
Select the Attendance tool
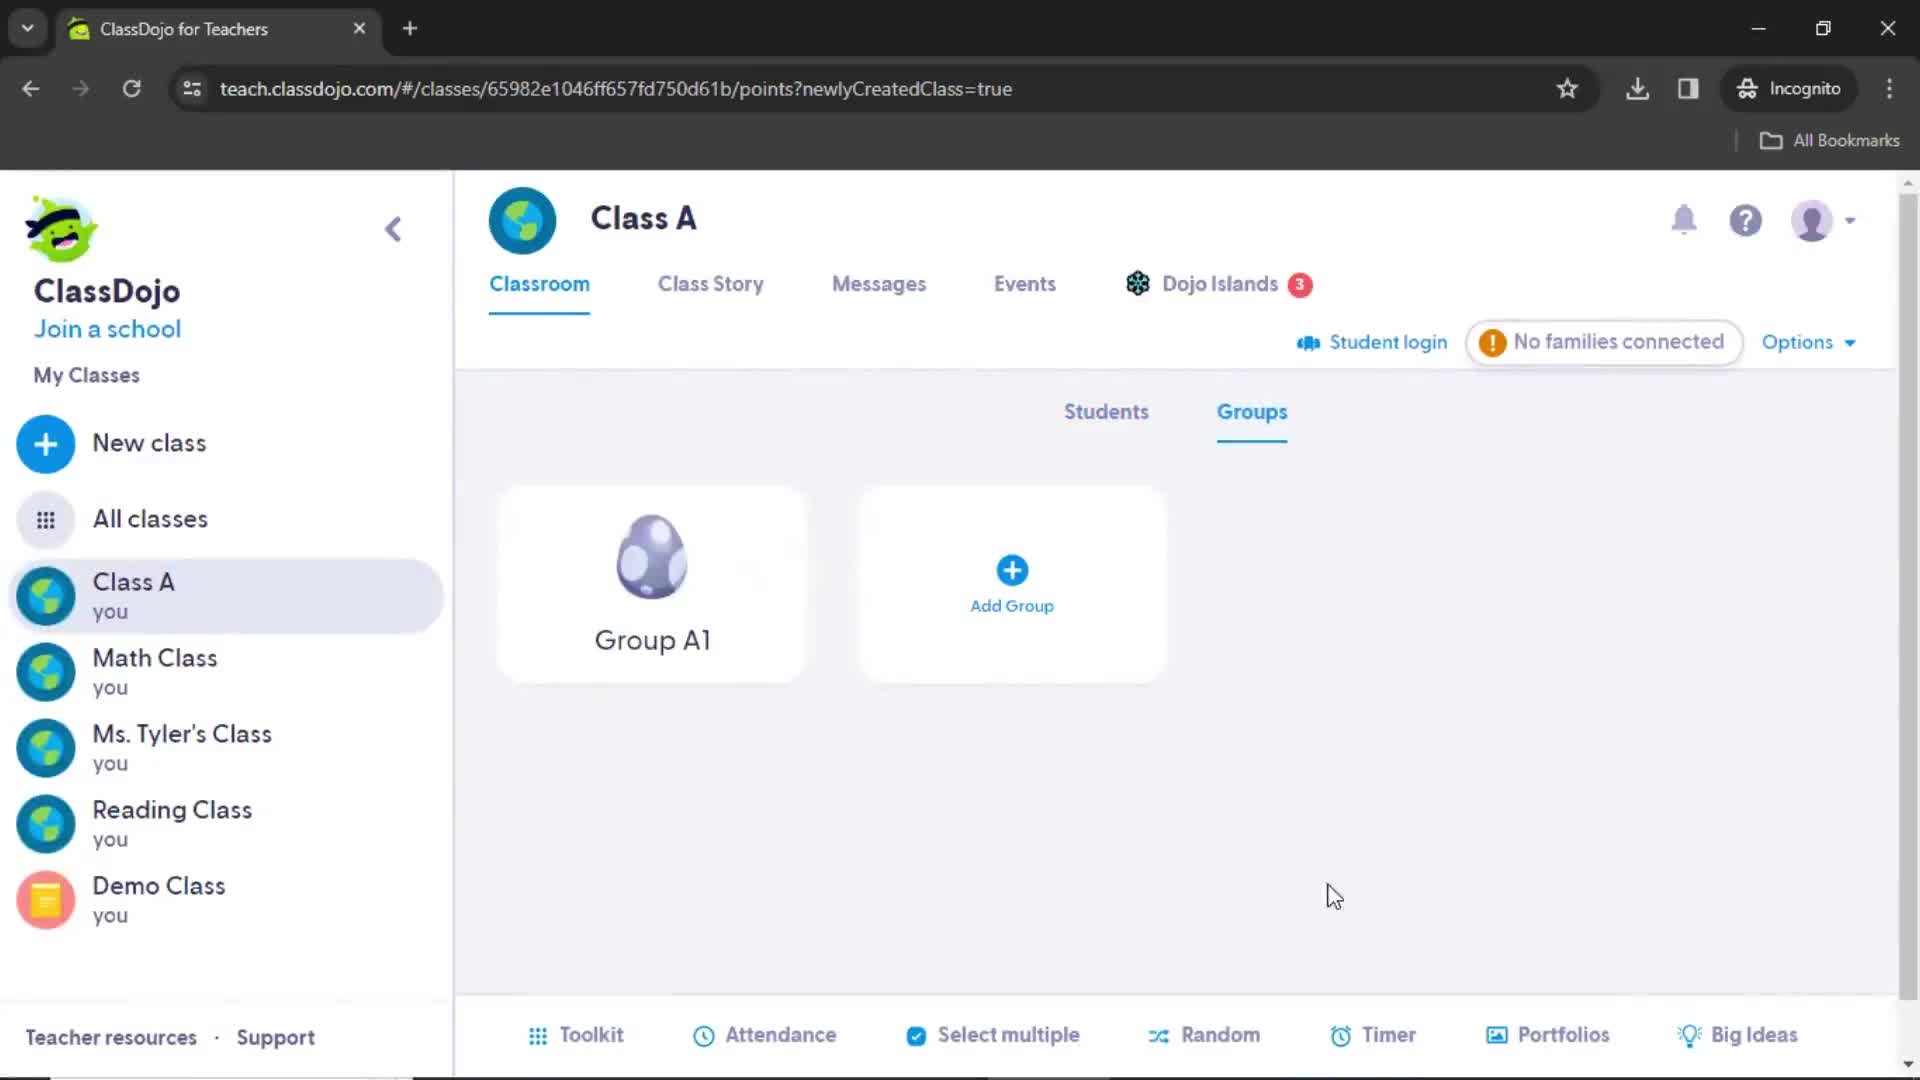coord(765,1034)
